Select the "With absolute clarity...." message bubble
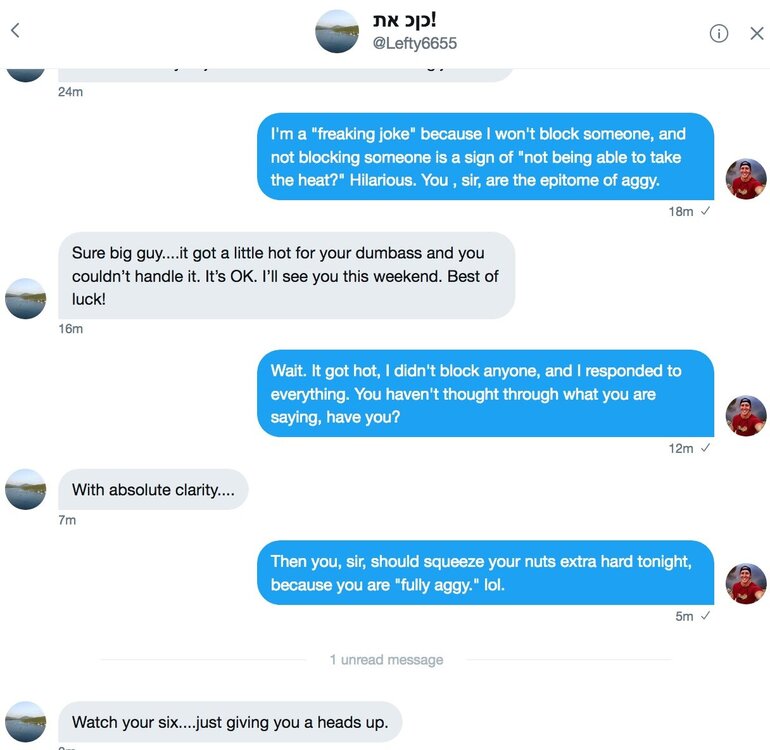 point(153,490)
